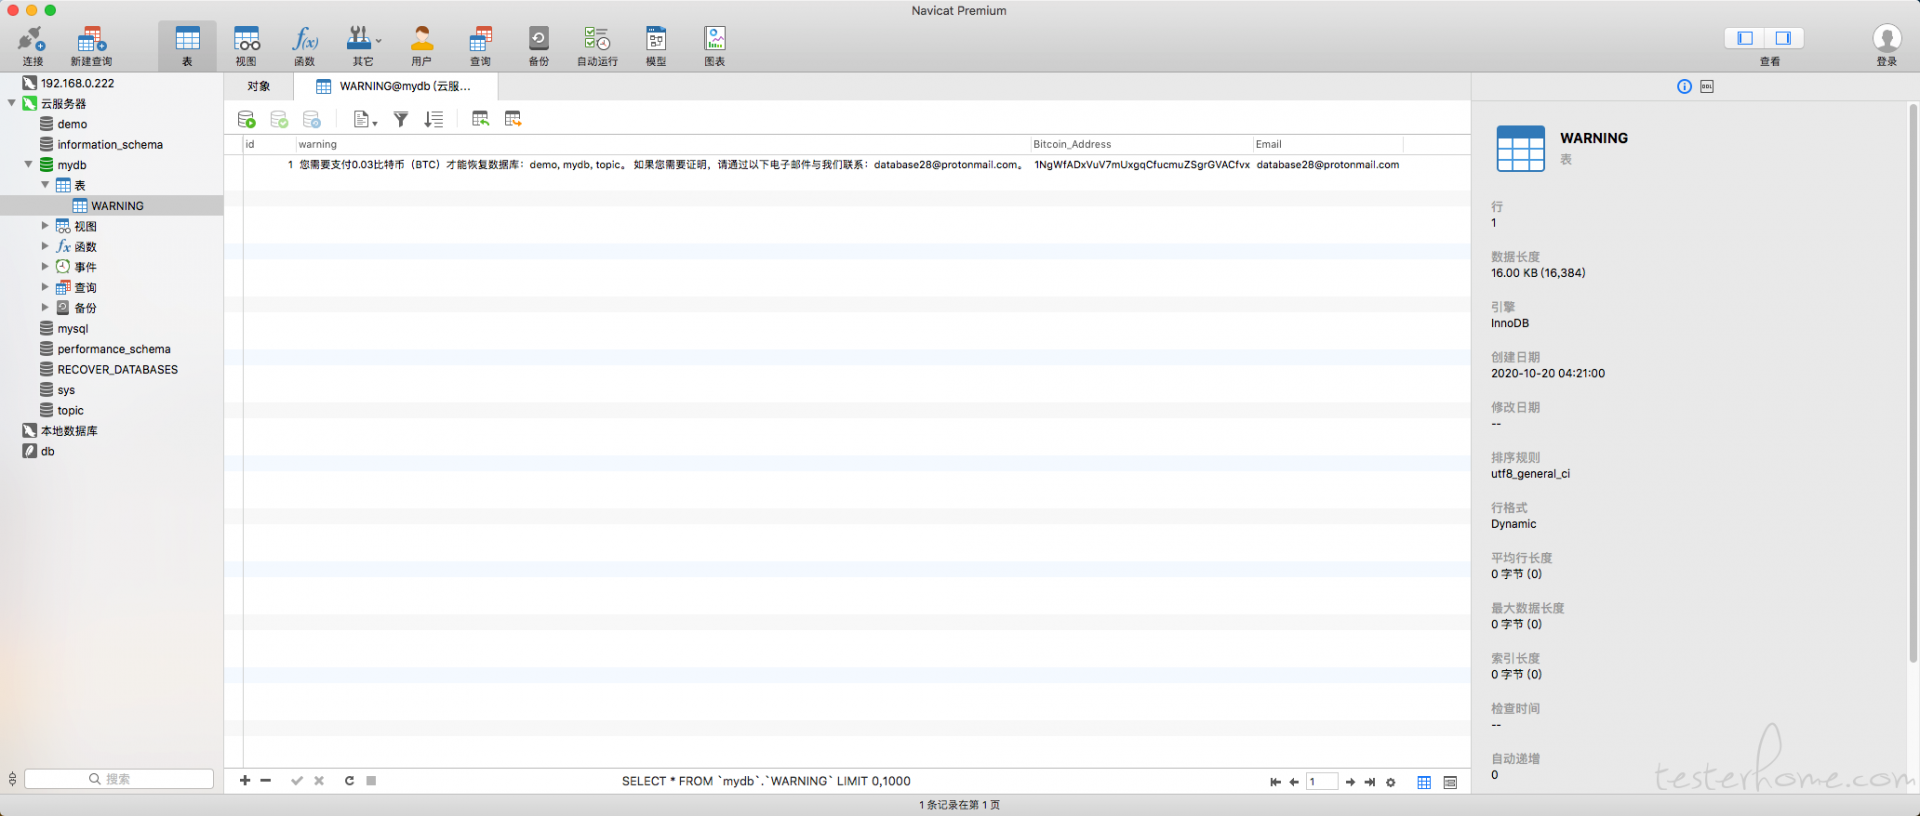Viewport: 1920px width, 816px height.
Task: Click the add record plus button
Action: tap(245, 781)
